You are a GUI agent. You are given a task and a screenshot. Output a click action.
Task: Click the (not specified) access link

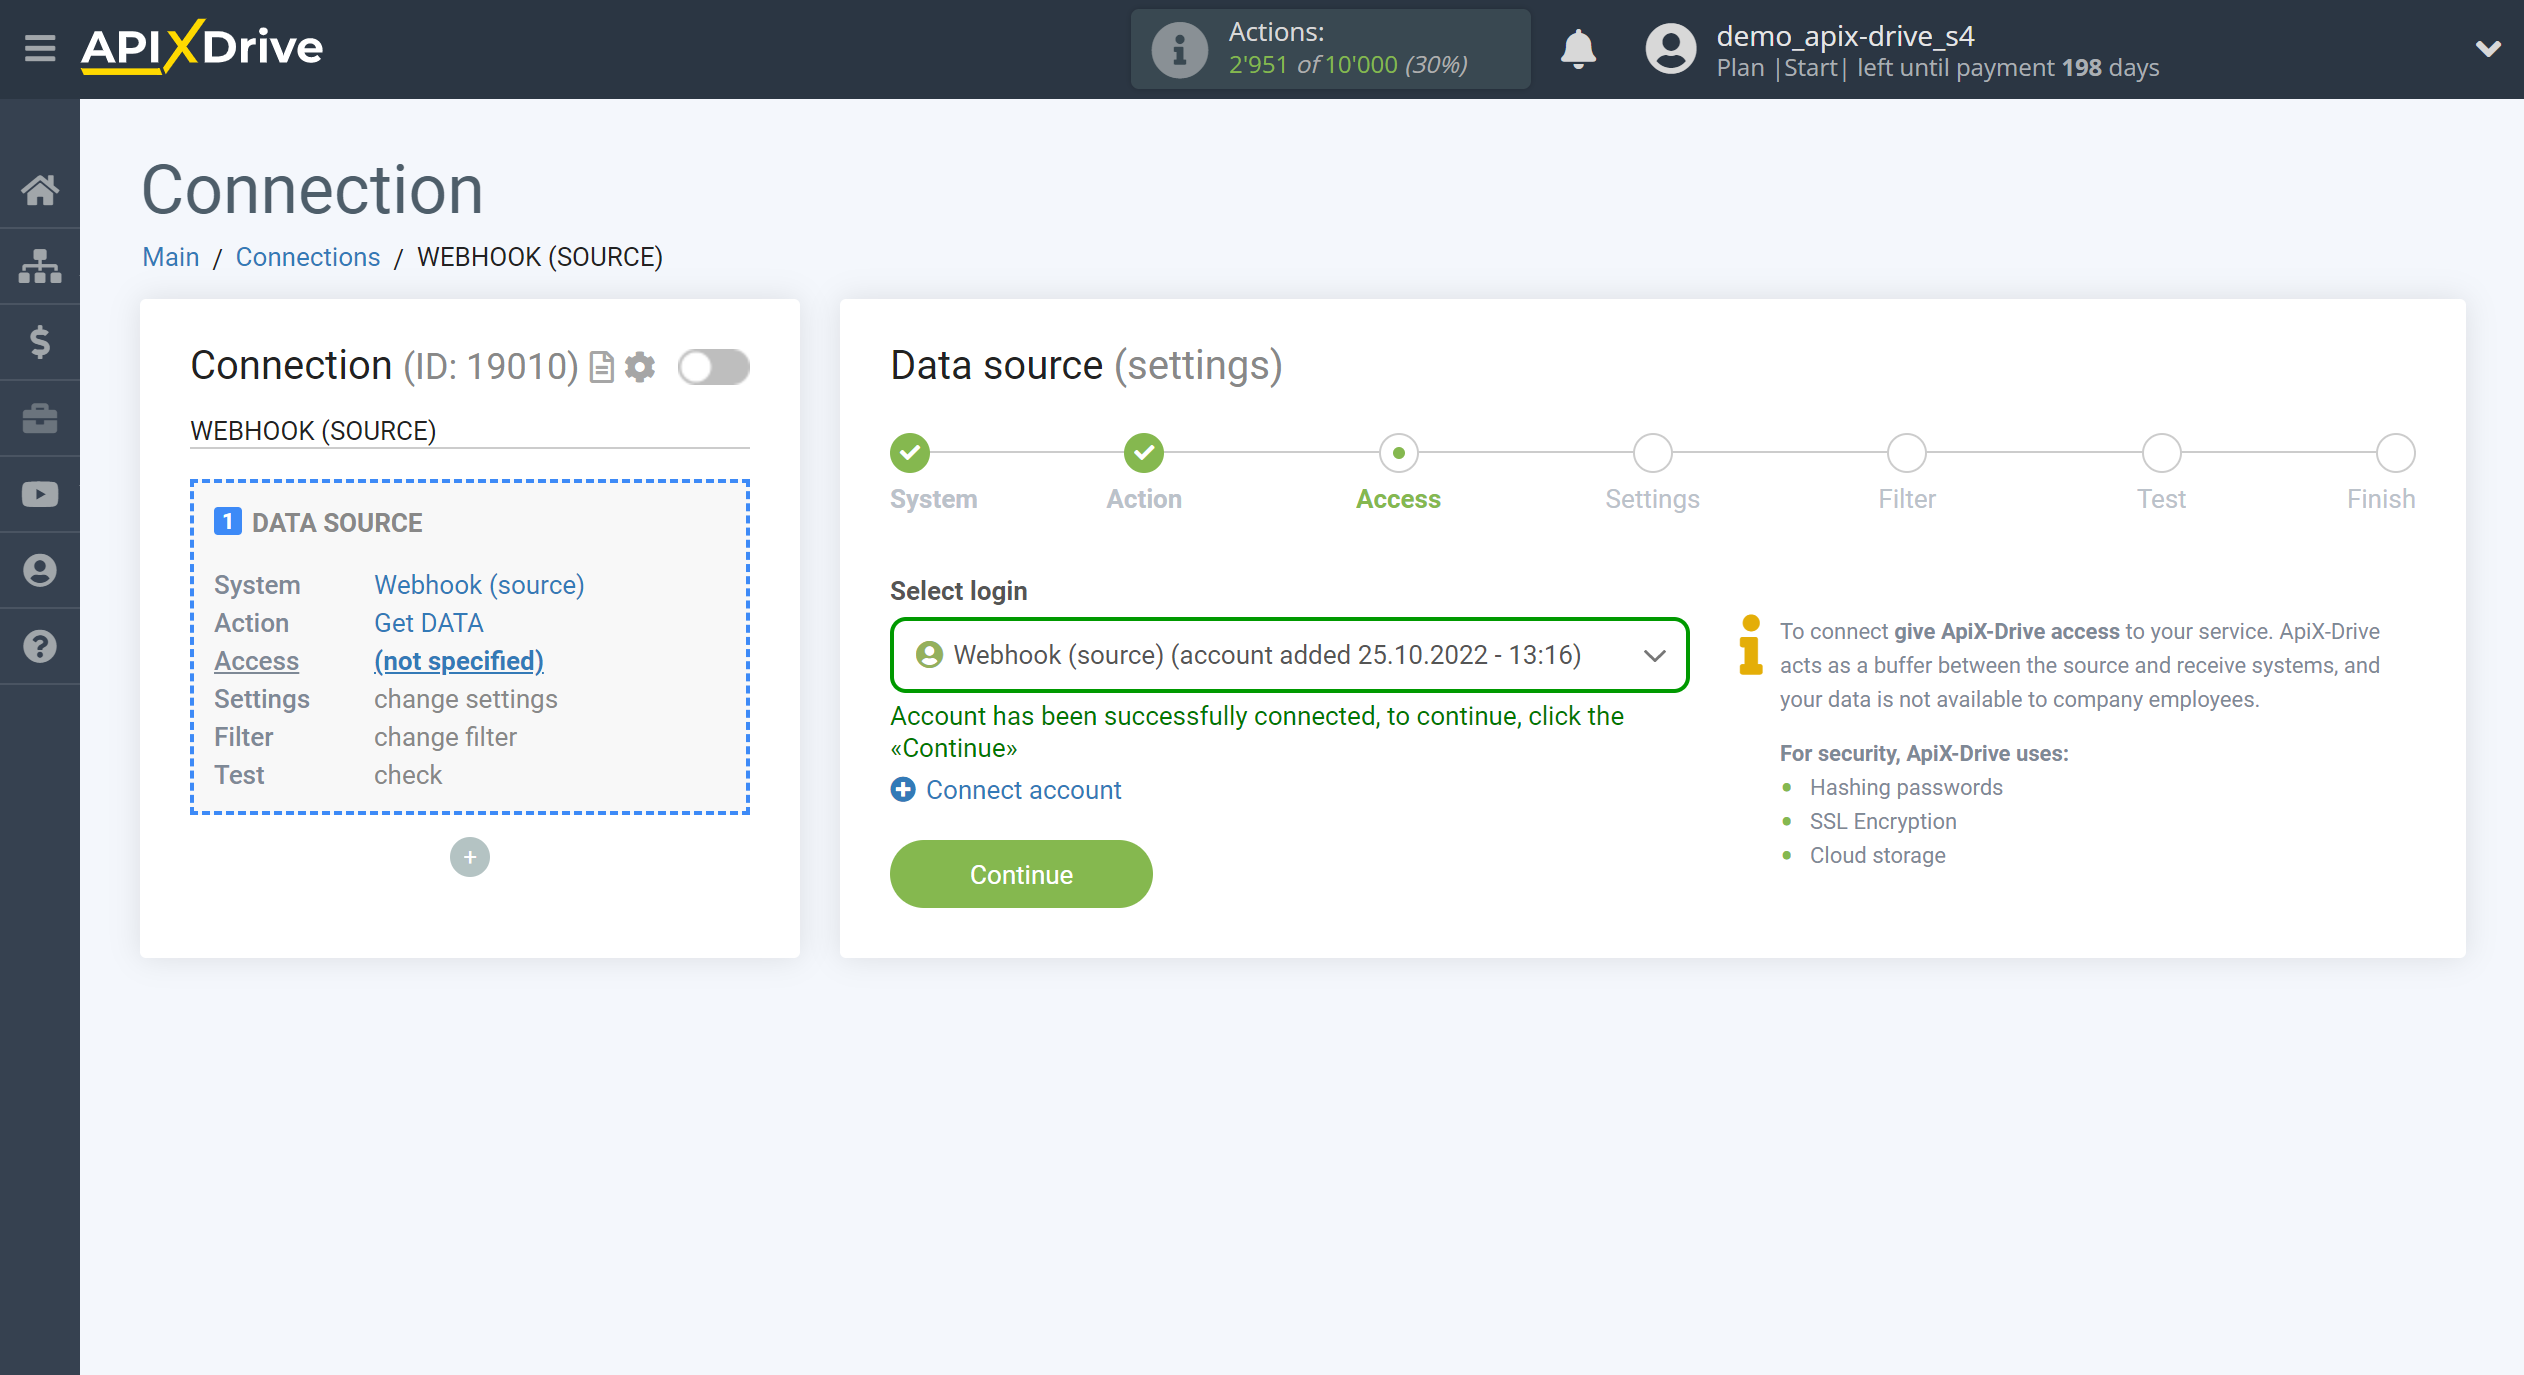pyautogui.click(x=459, y=661)
